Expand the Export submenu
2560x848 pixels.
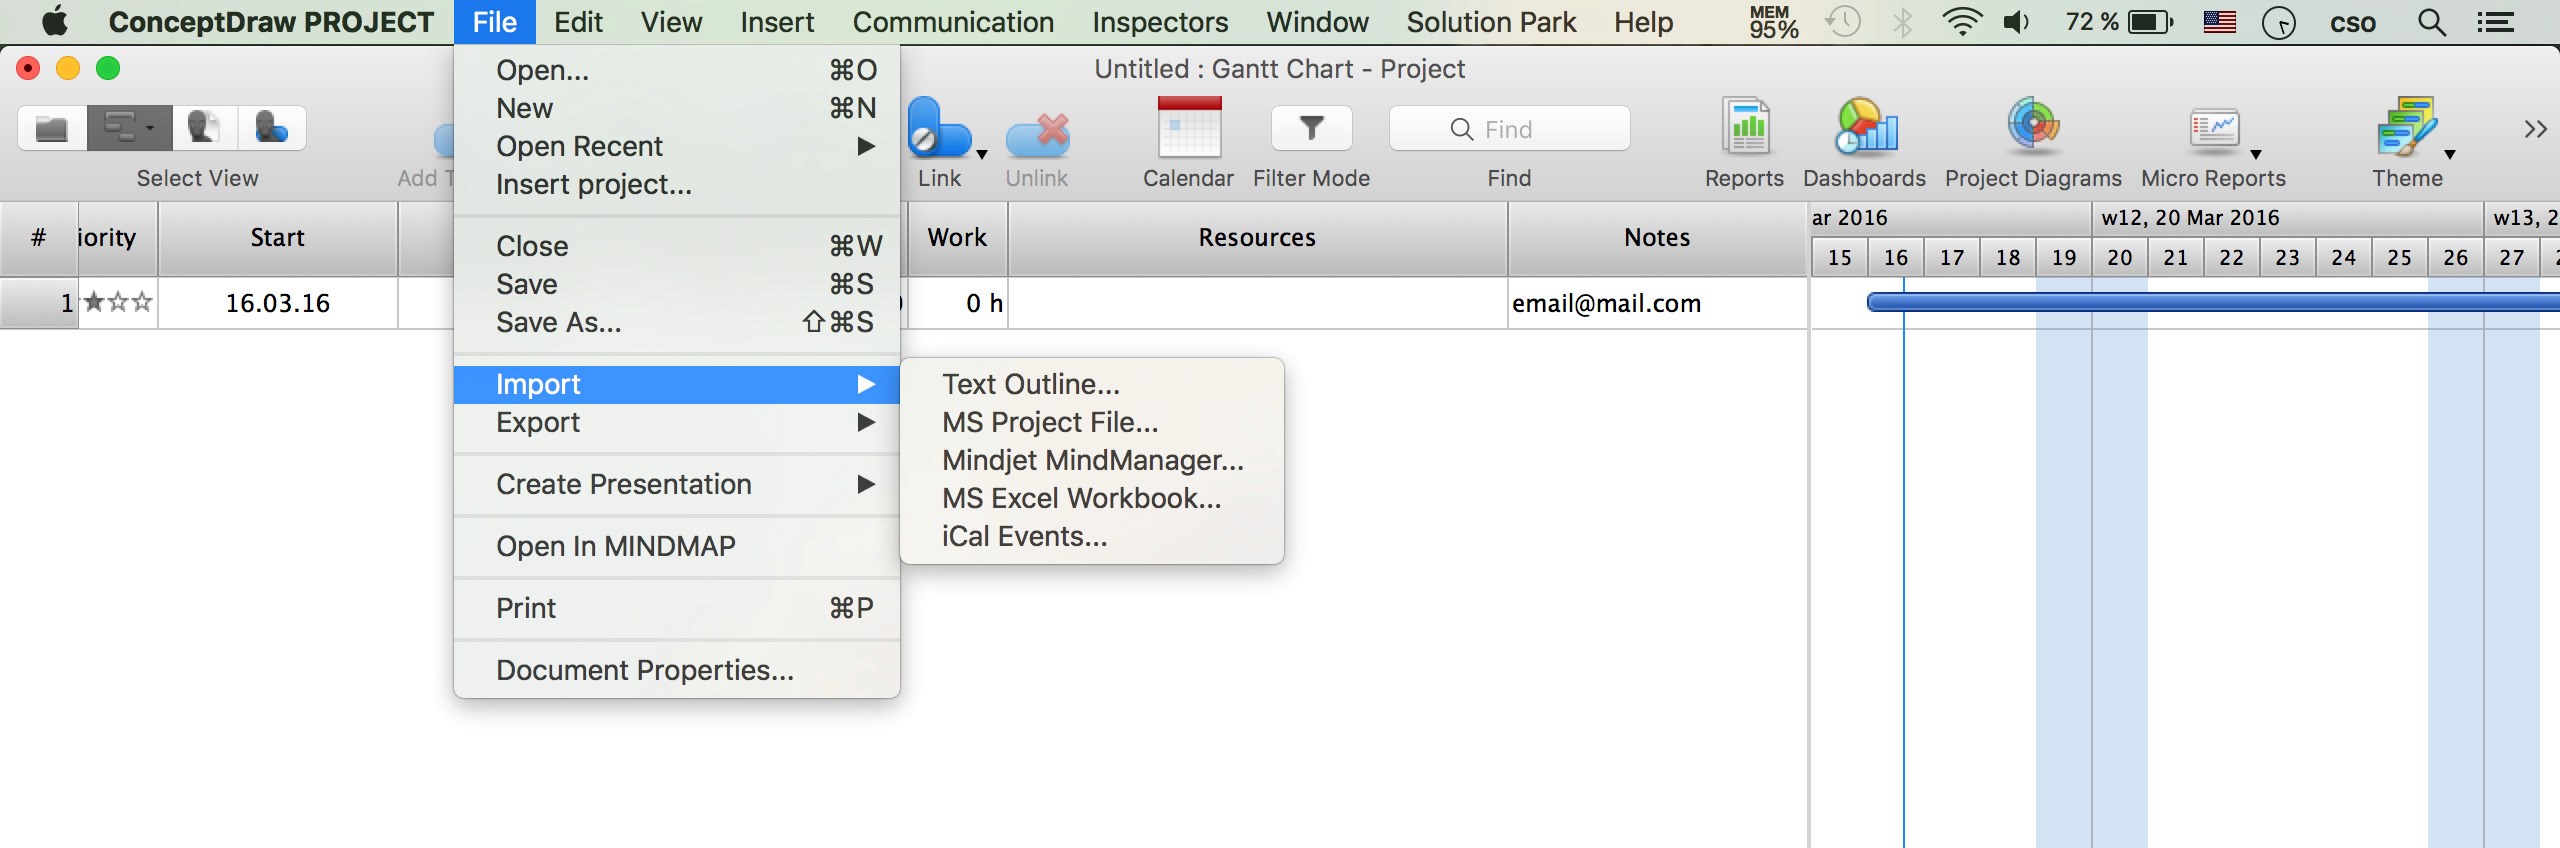click(677, 422)
